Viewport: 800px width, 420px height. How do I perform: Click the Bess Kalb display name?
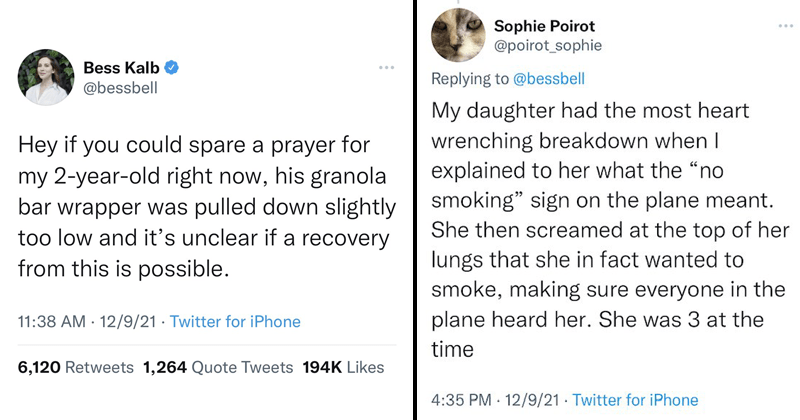130,68
